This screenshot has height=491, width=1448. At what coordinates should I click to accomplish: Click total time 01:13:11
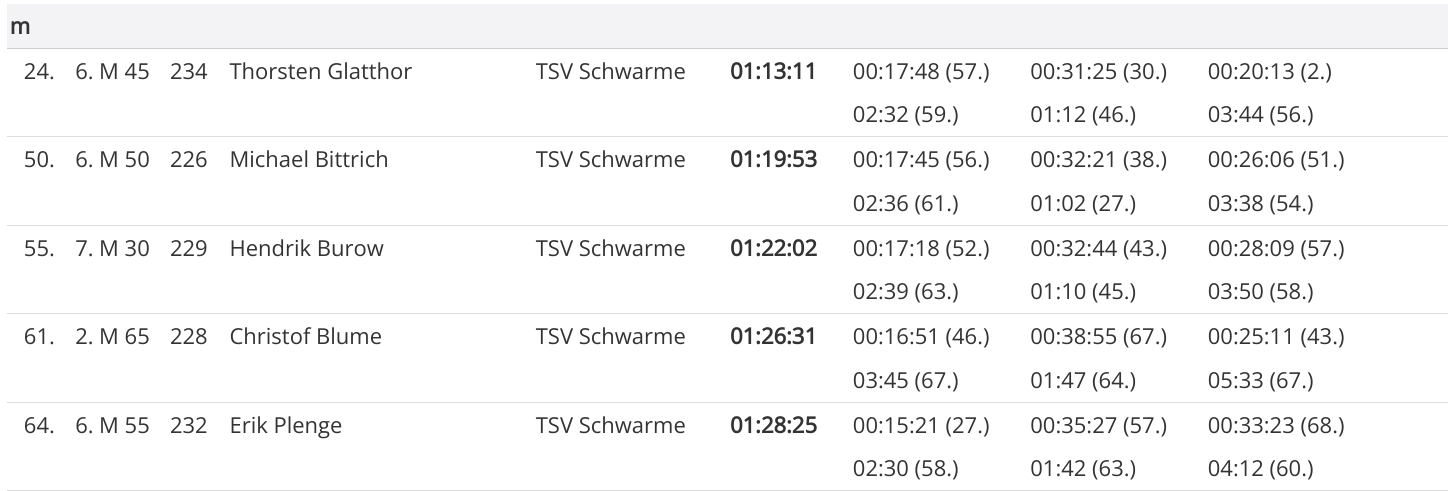point(773,72)
